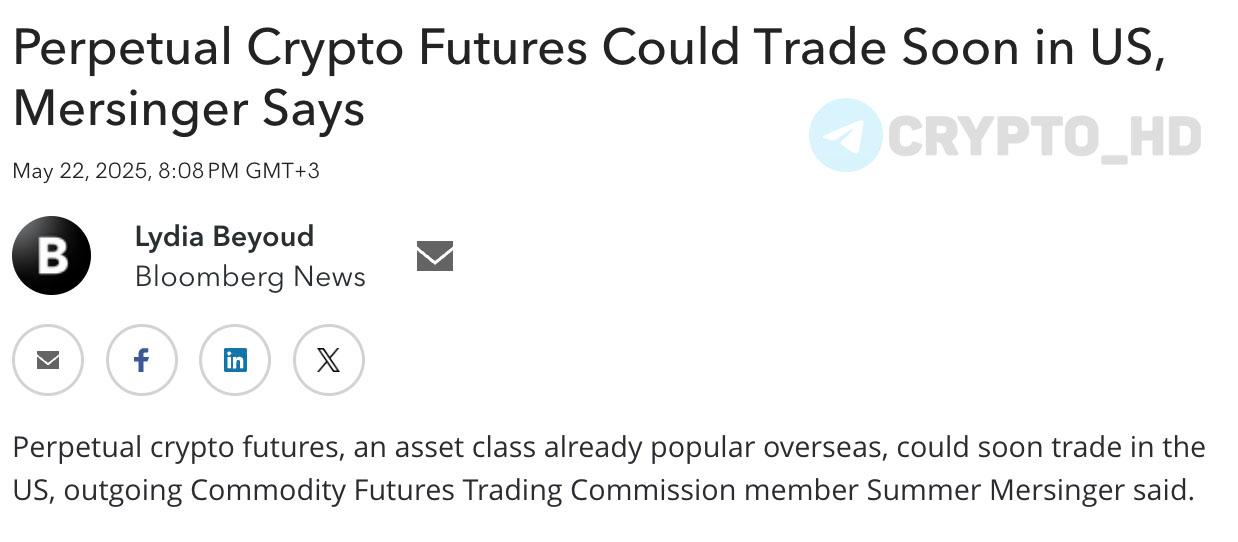Viewport: 1238px width, 542px height.
Task: Click the May 22, 2025 date
Action: tap(82, 171)
